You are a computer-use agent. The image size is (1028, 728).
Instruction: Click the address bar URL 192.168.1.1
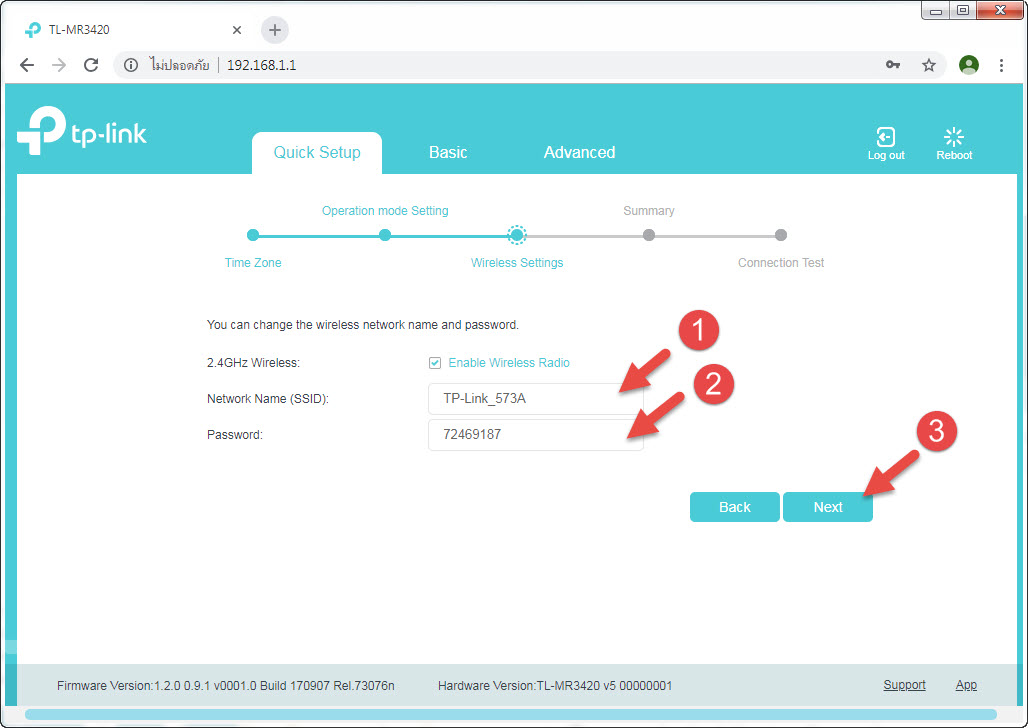pos(262,65)
